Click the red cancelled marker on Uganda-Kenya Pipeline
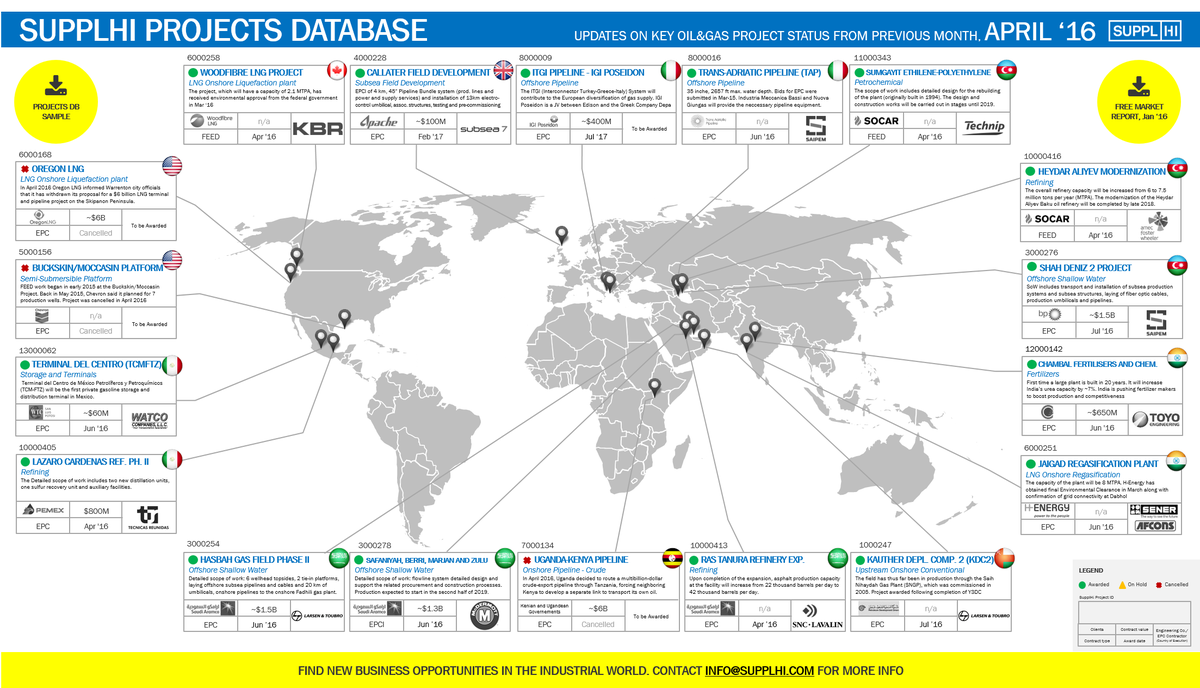 click(x=526, y=559)
